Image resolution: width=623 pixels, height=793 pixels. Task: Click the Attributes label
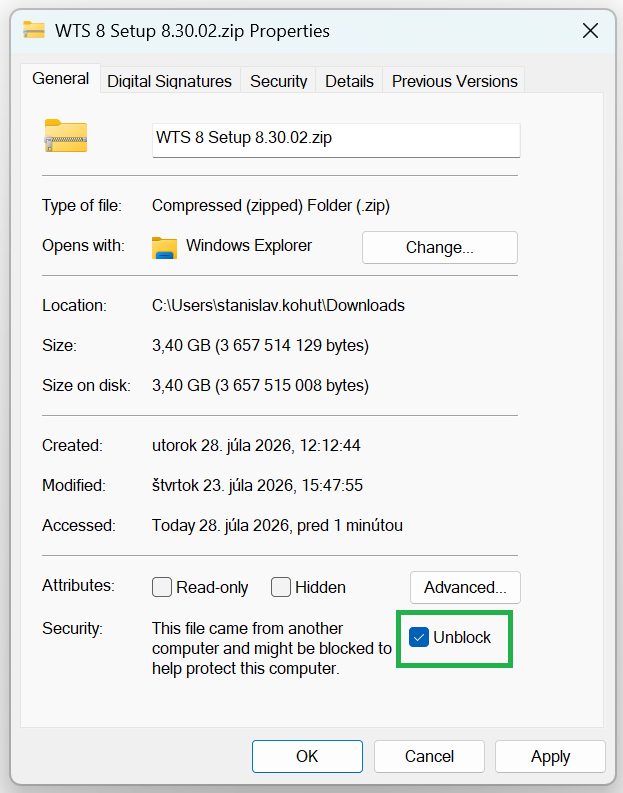point(78,585)
